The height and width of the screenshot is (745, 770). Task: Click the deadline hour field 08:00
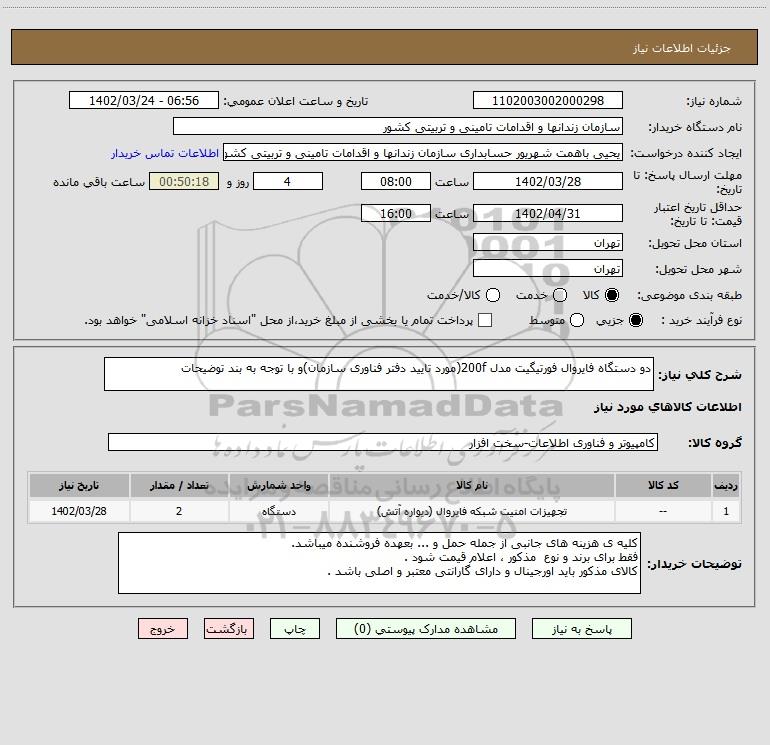tap(396, 181)
